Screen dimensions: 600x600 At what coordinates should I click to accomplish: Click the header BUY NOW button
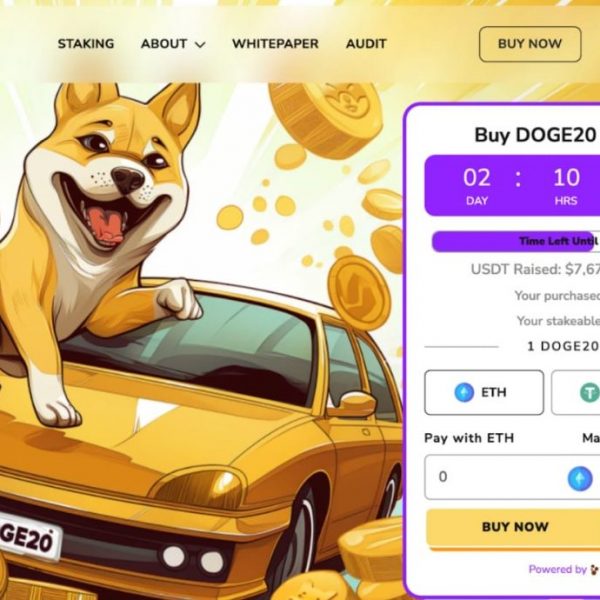tap(530, 44)
